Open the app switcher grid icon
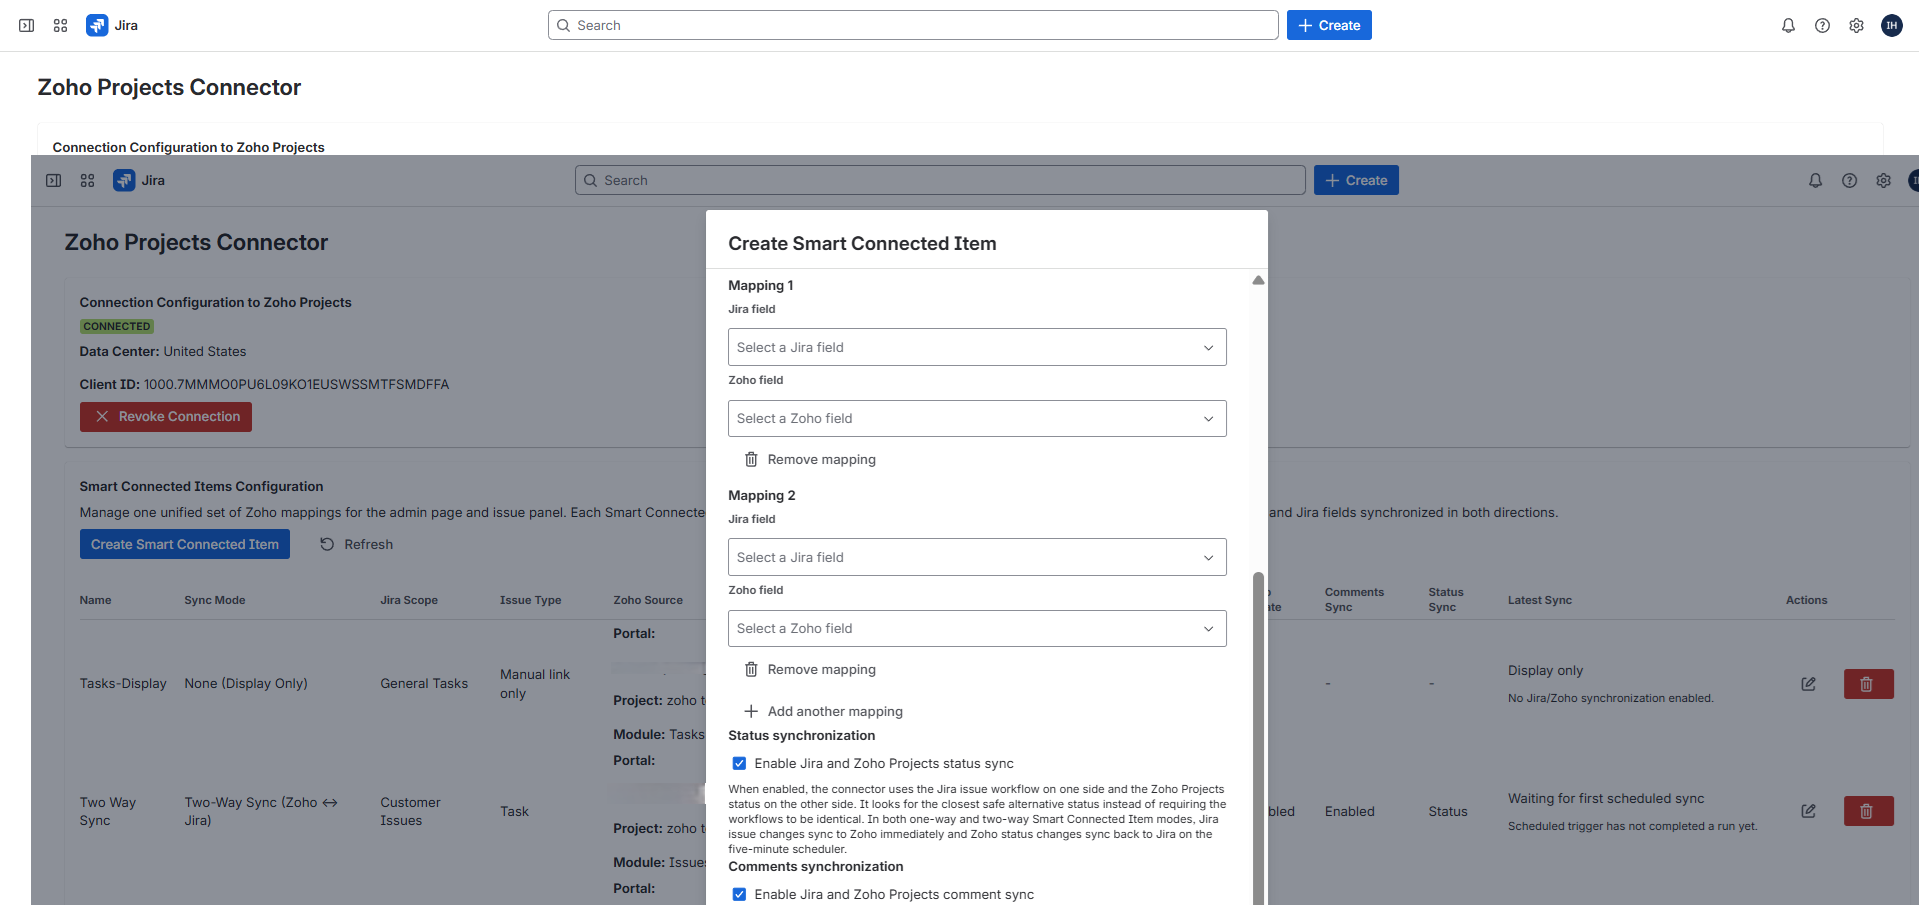Image resolution: width=1919 pixels, height=905 pixels. tap(59, 25)
